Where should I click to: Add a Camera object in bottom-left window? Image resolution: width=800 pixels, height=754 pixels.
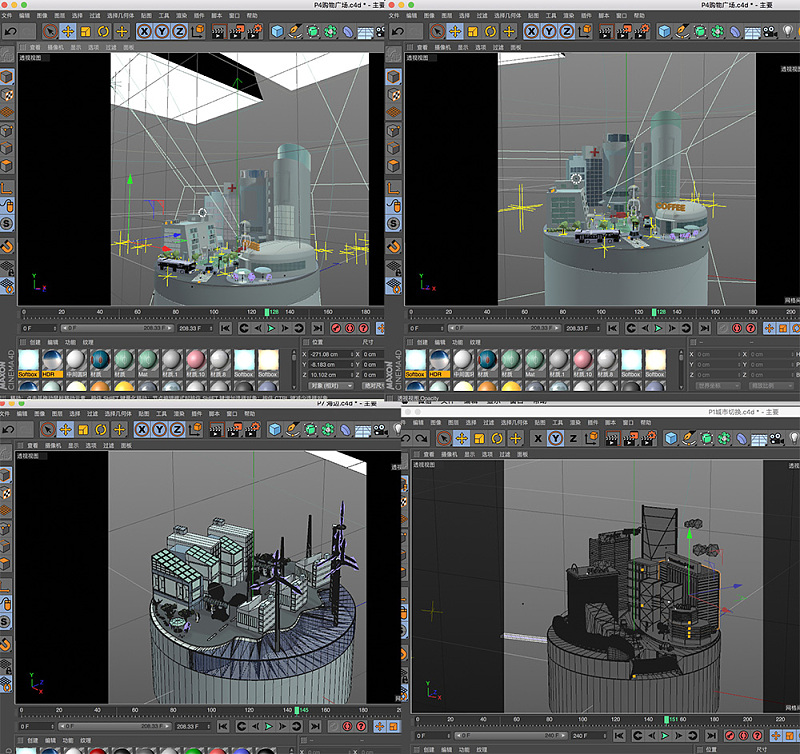pos(380,430)
